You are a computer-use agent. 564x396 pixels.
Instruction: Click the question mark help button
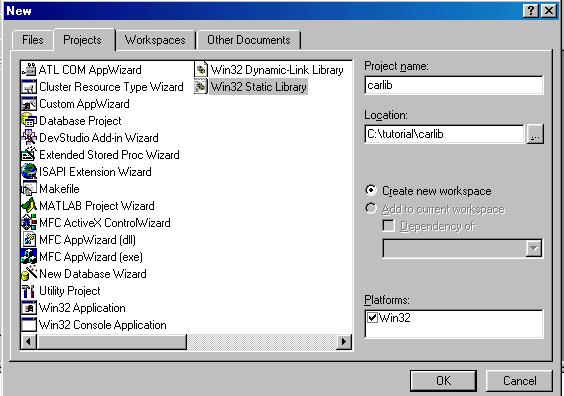click(x=531, y=11)
